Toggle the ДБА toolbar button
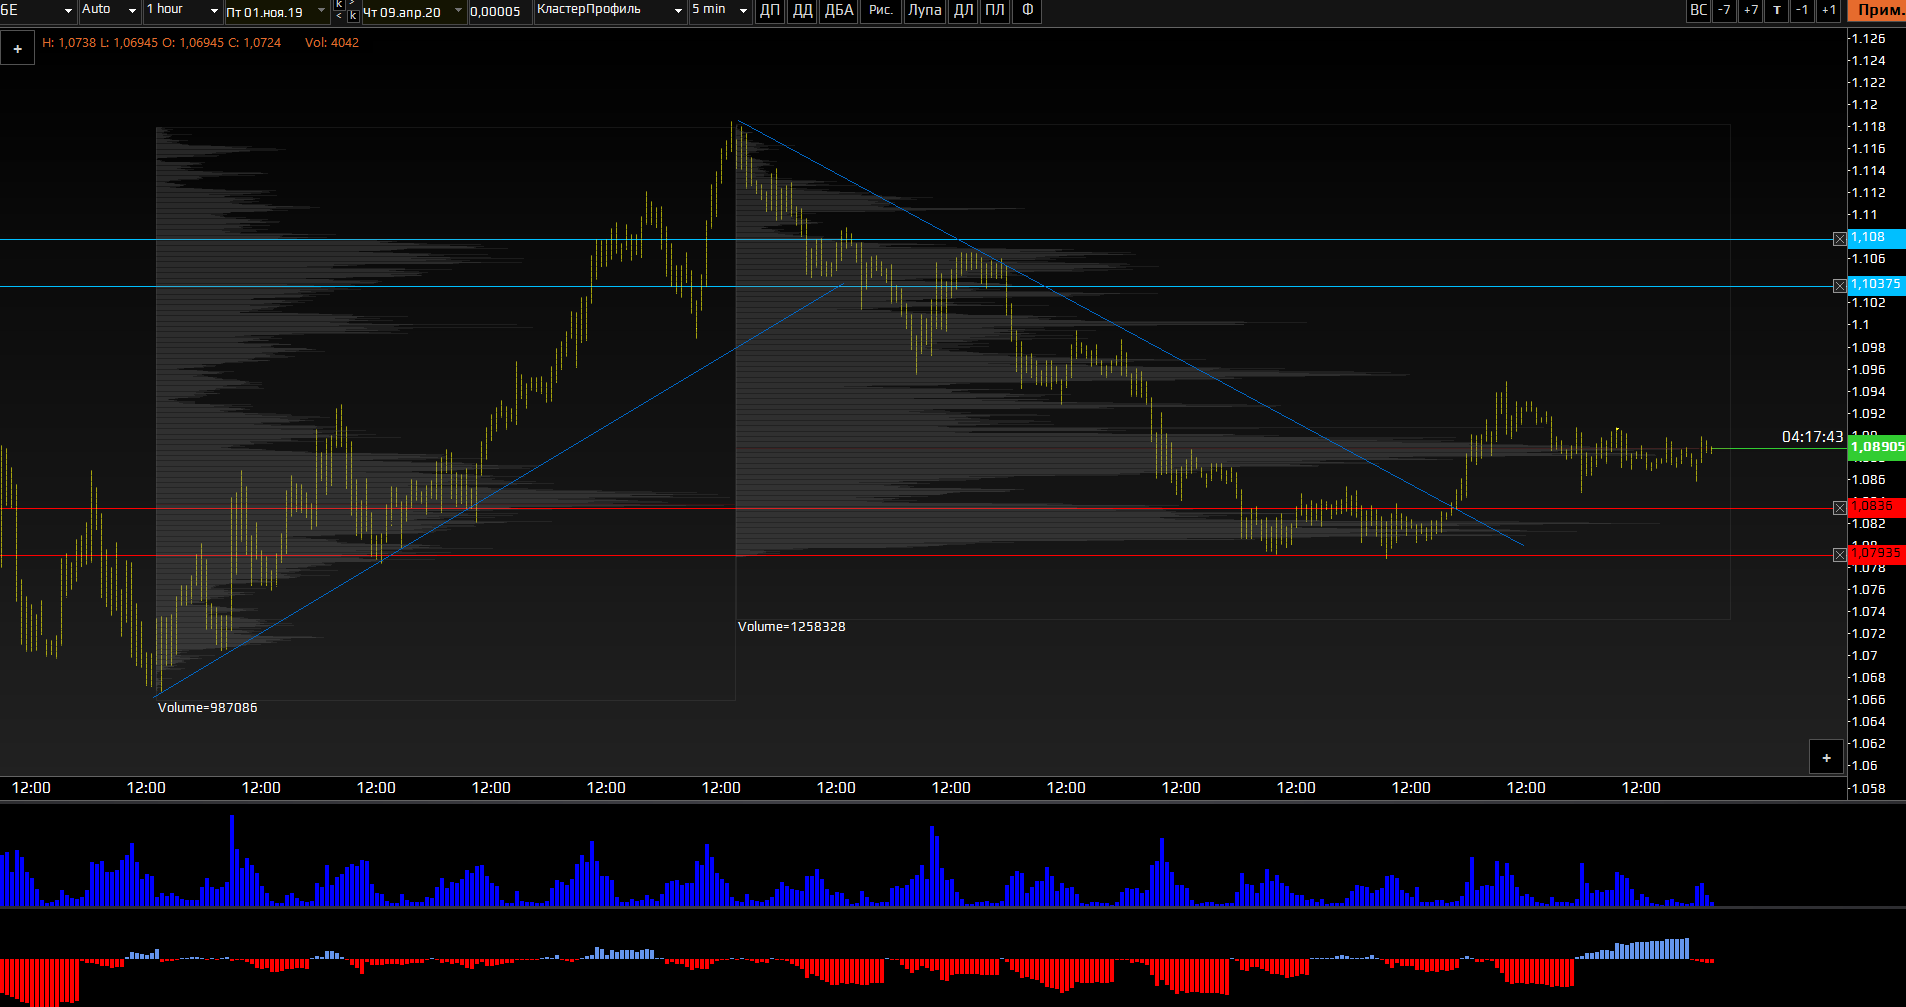The height and width of the screenshot is (1007, 1906). pos(838,11)
